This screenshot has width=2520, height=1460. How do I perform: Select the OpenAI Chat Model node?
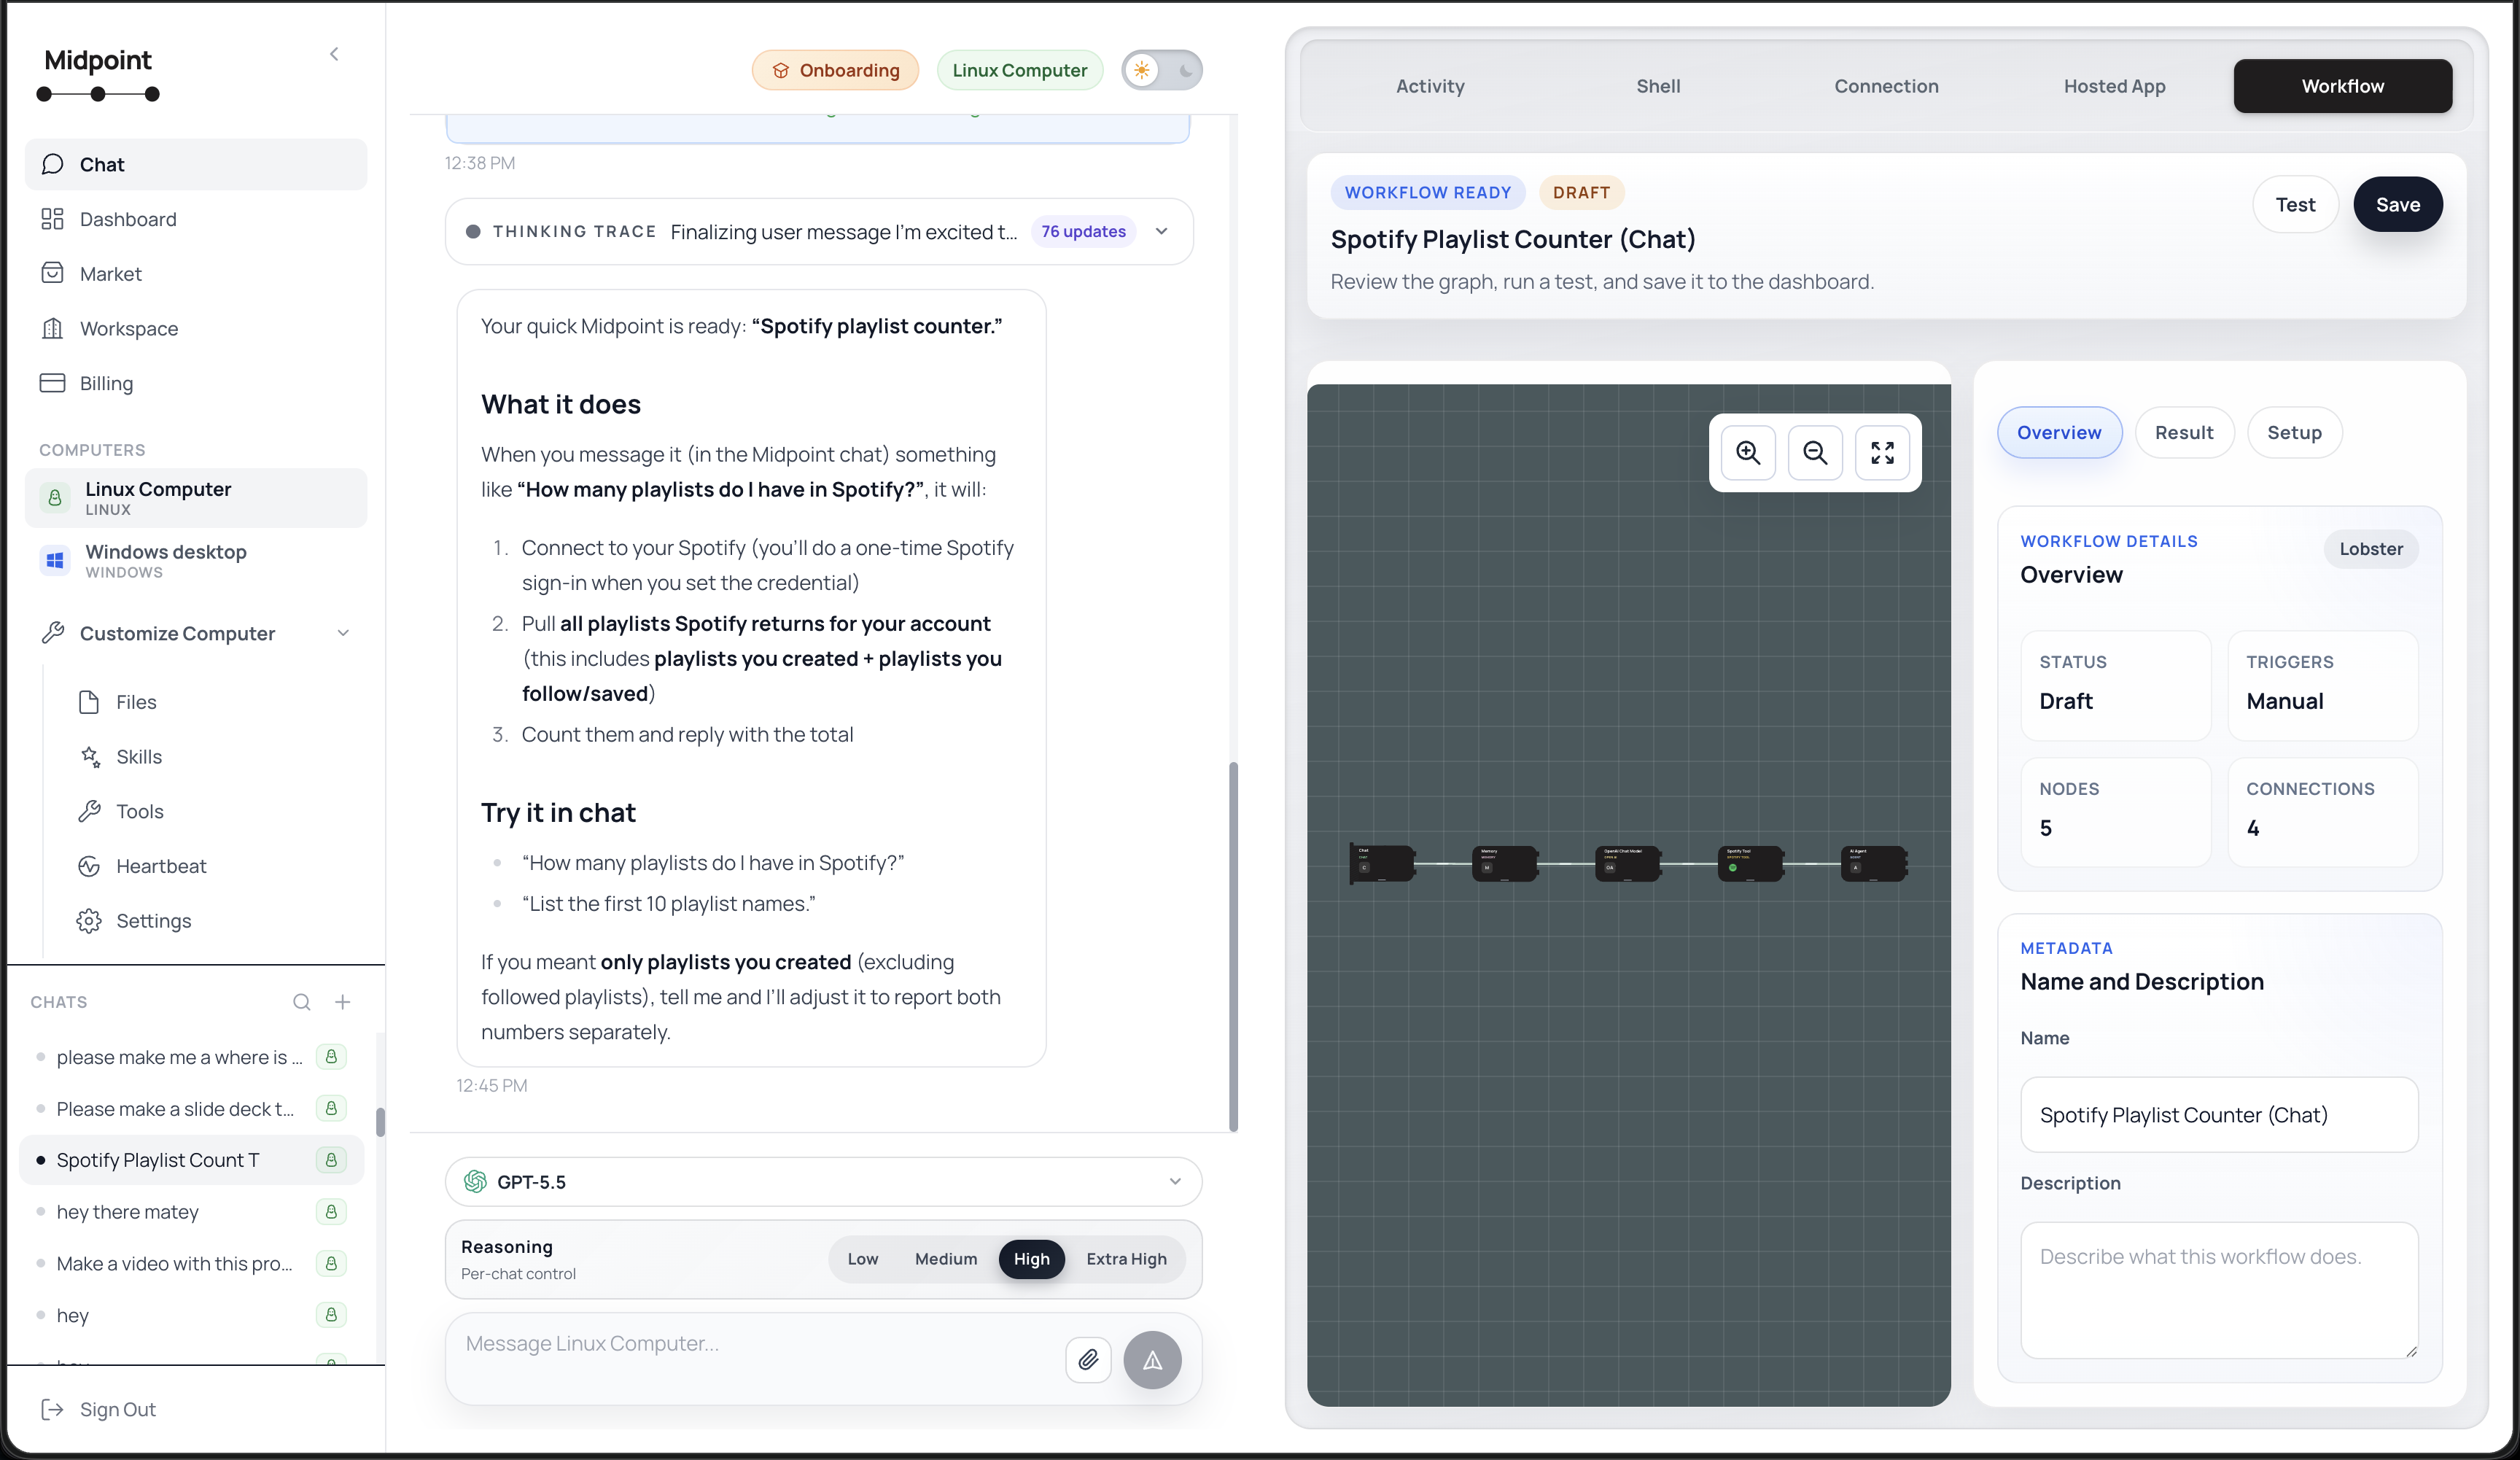[1628, 863]
